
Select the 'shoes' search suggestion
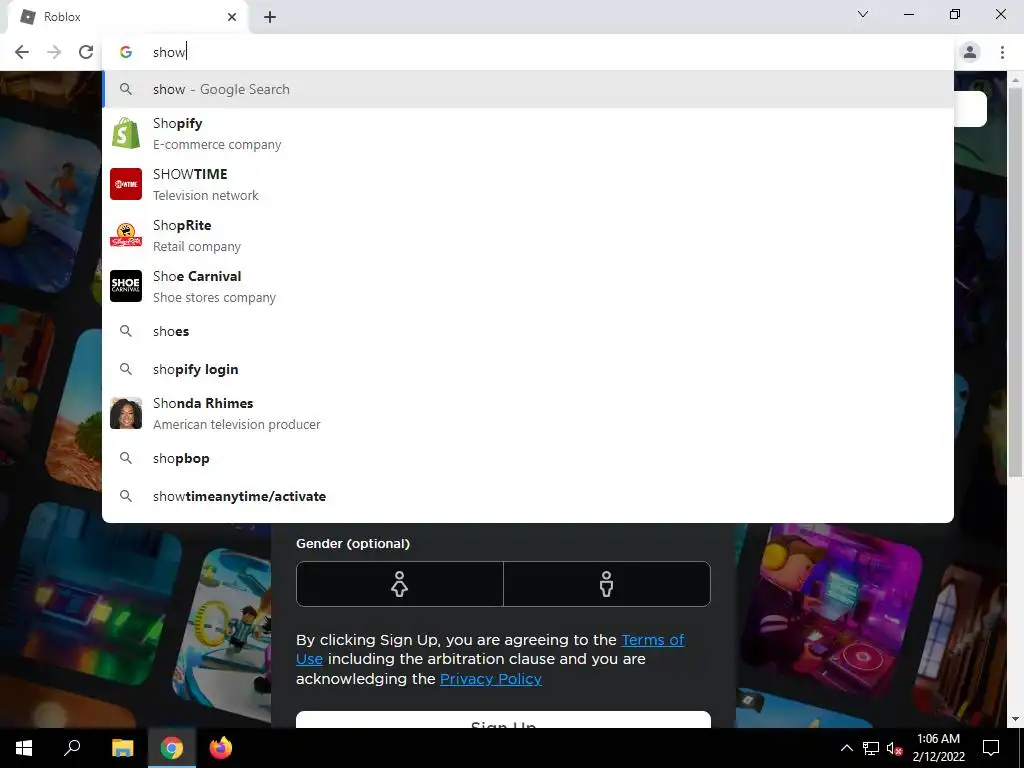(x=528, y=331)
